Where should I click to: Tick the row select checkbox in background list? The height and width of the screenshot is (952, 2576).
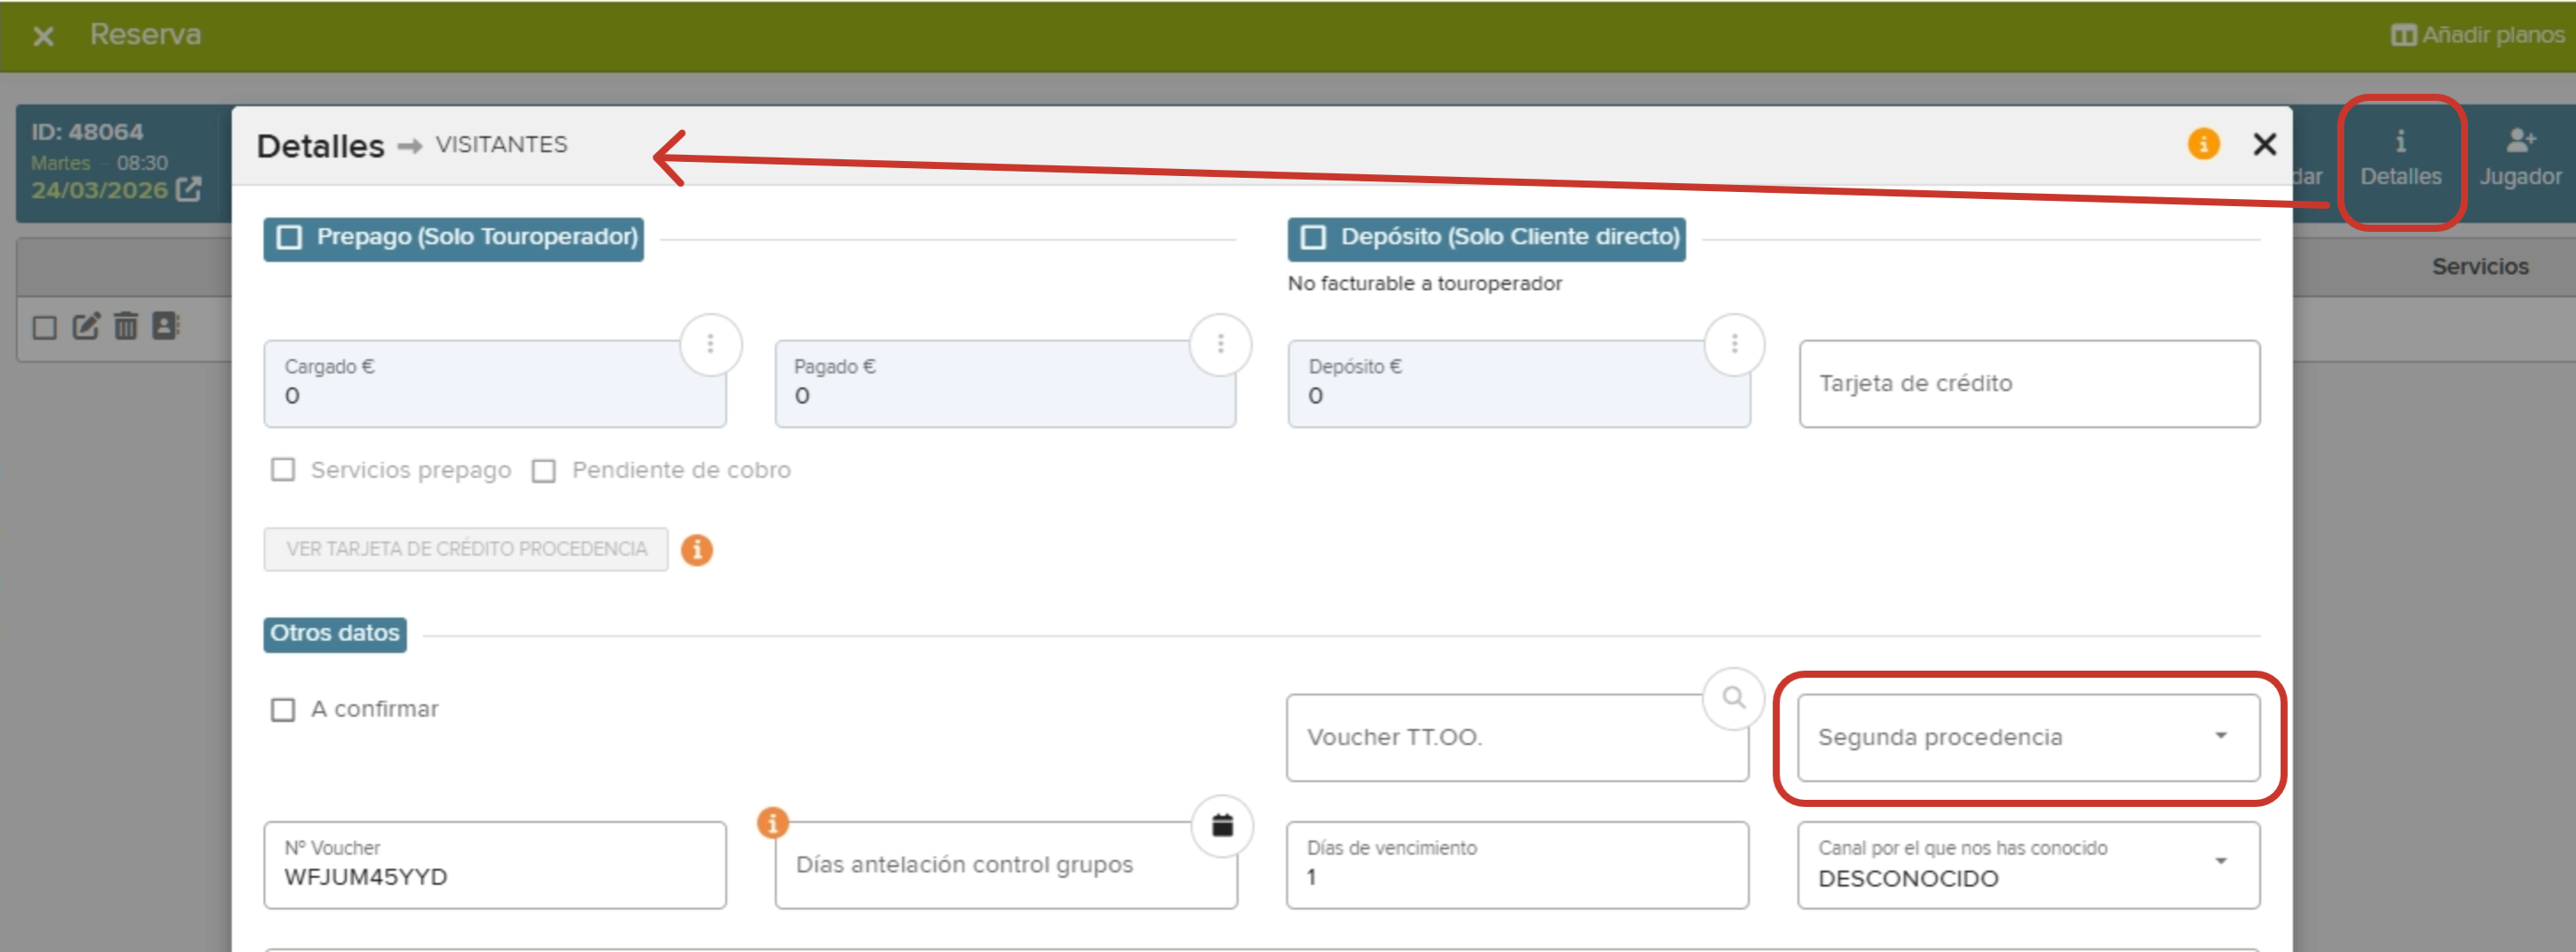[44, 327]
